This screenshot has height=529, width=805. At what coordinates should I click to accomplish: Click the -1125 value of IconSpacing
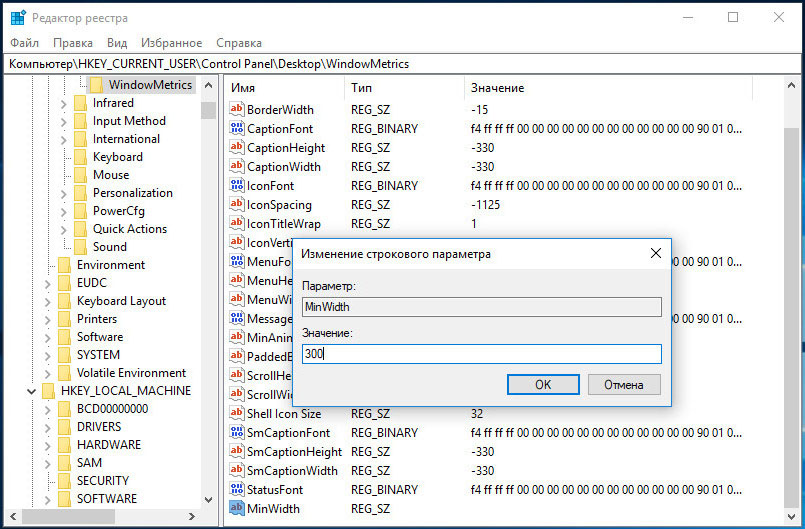tap(485, 204)
